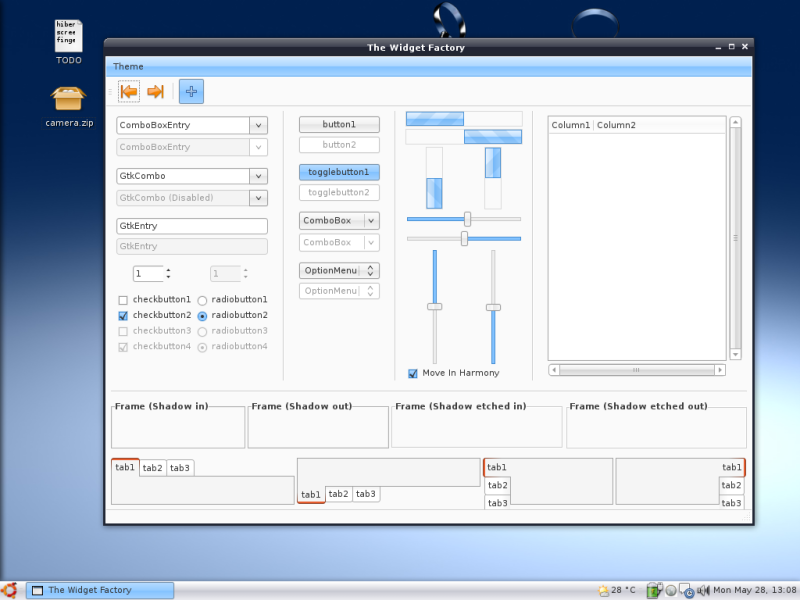Click the volume speaker icon in tray
Screen dimensions: 800x600
point(703,590)
